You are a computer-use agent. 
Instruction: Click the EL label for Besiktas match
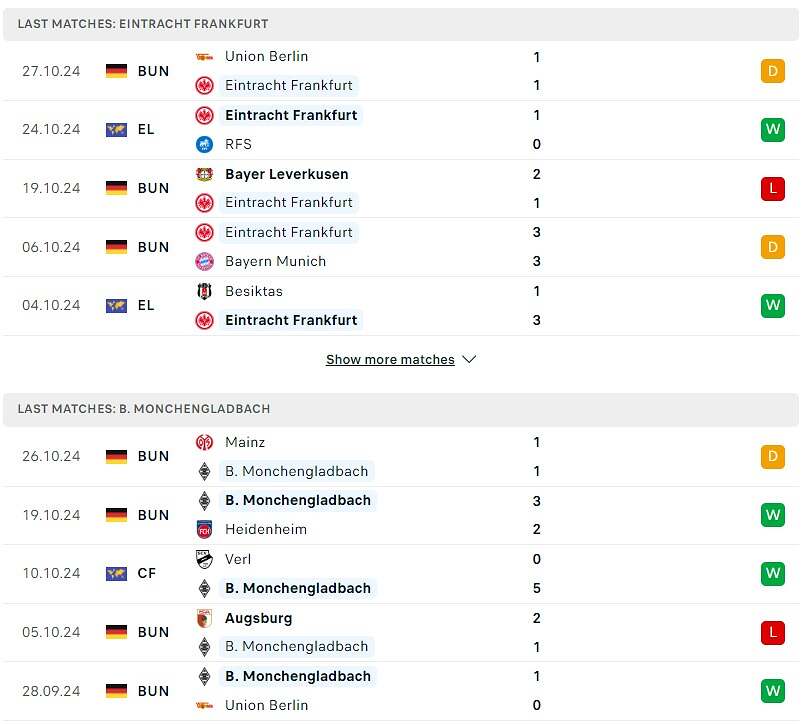(x=146, y=306)
